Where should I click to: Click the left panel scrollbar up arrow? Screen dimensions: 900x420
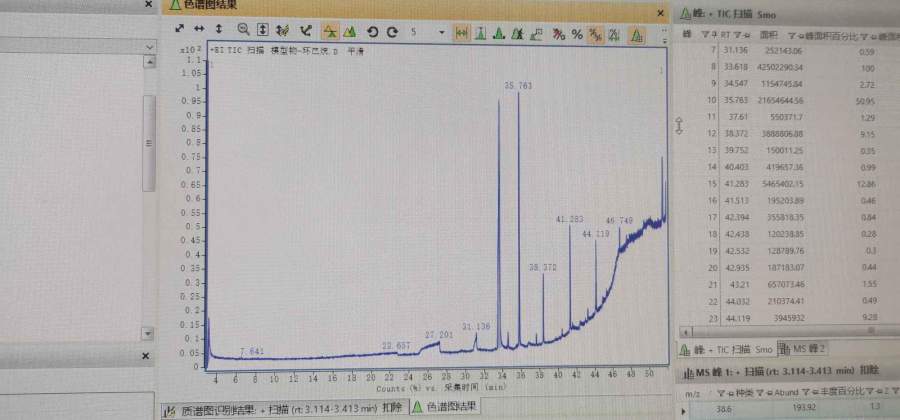tap(149, 62)
